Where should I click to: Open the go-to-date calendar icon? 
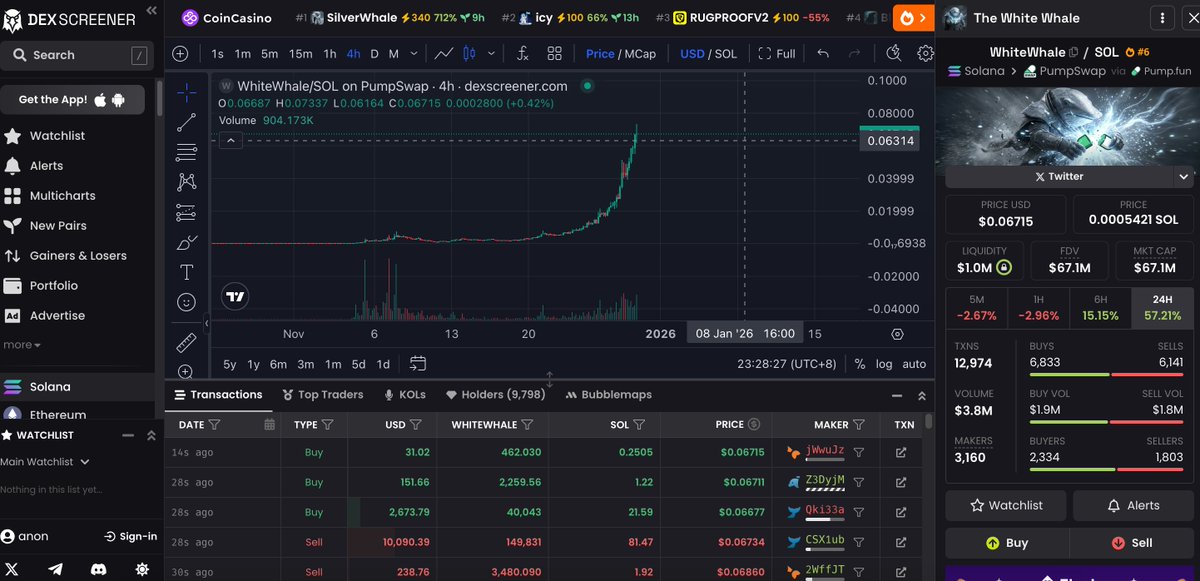[418, 364]
